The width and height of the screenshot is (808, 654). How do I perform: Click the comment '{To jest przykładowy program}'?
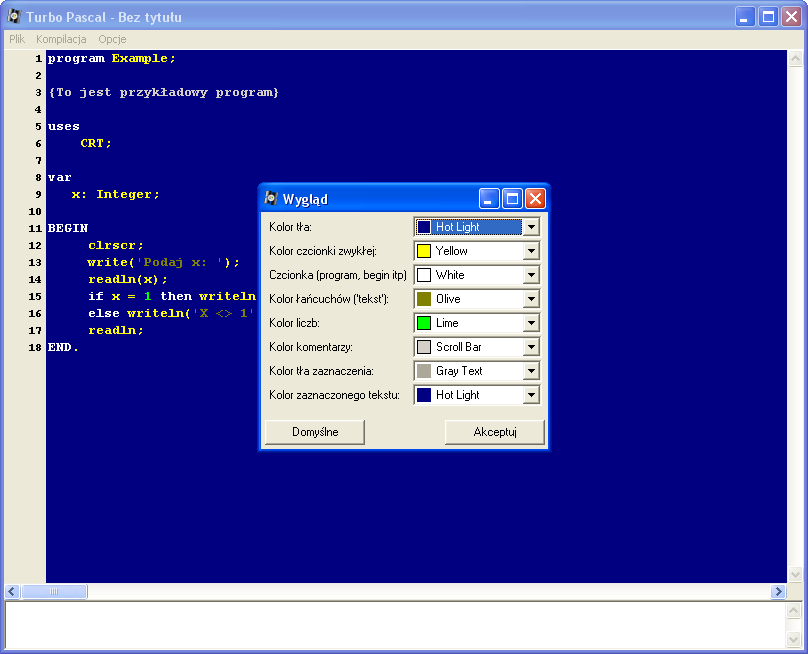tap(163, 92)
